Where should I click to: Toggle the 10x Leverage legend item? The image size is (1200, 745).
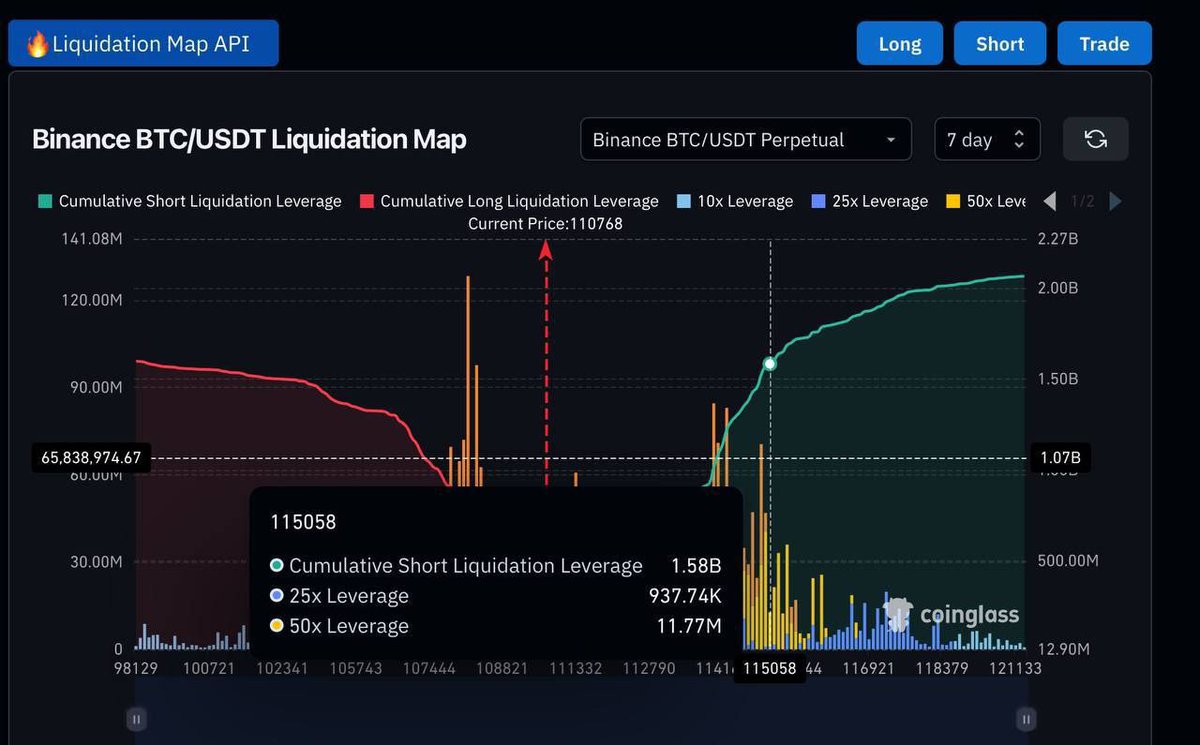(x=735, y=201)
